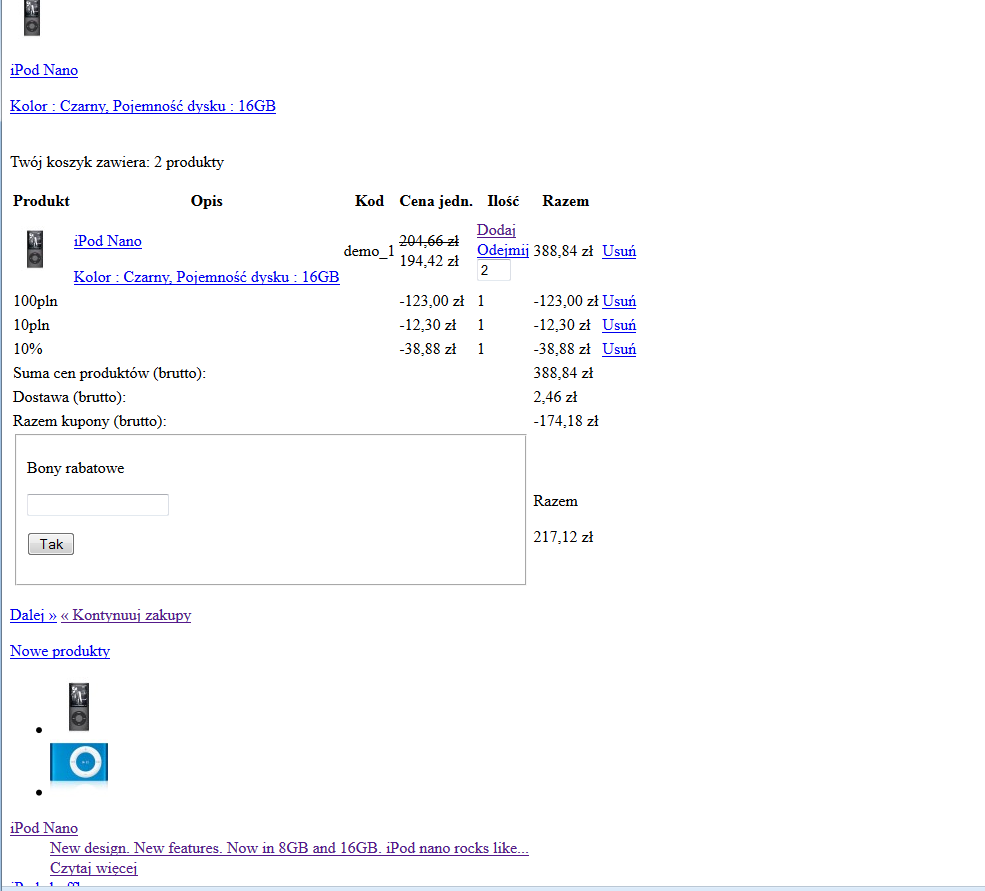985x891 pixels.
Task: Click the Suma cen produktów (brutto) label
Action: click(109, 373)
